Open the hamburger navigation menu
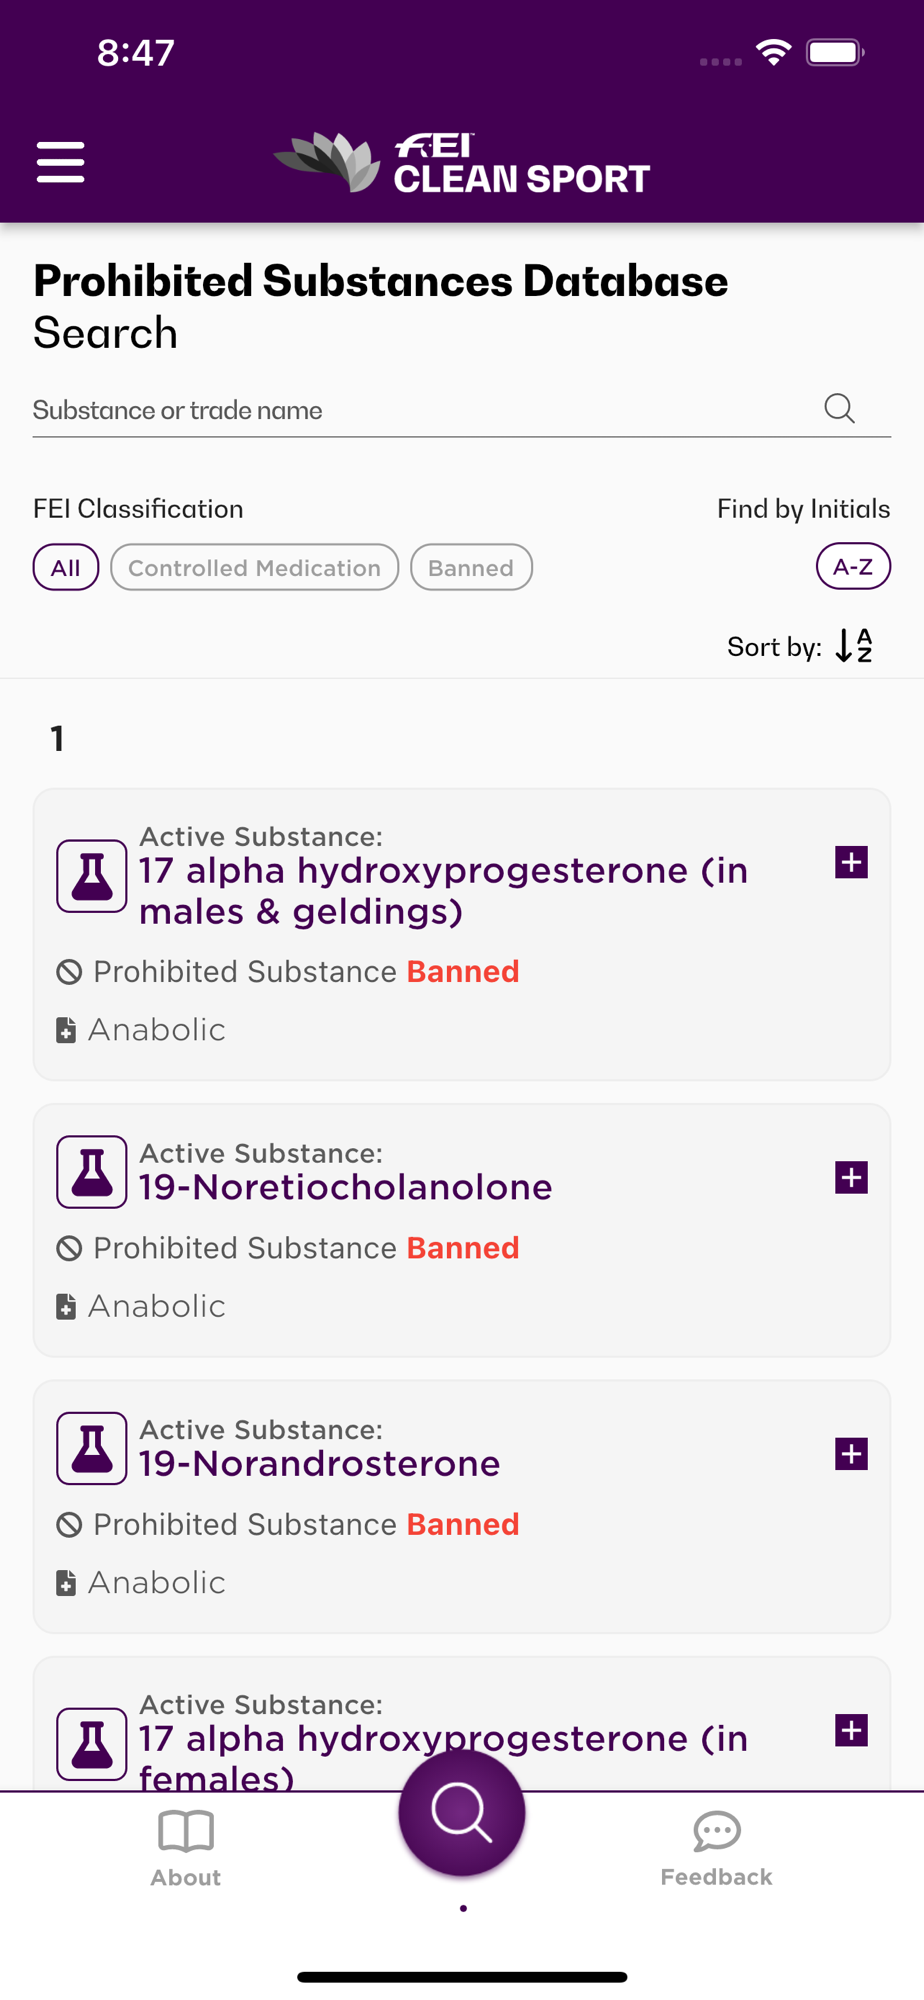 [x=60, y=162]
